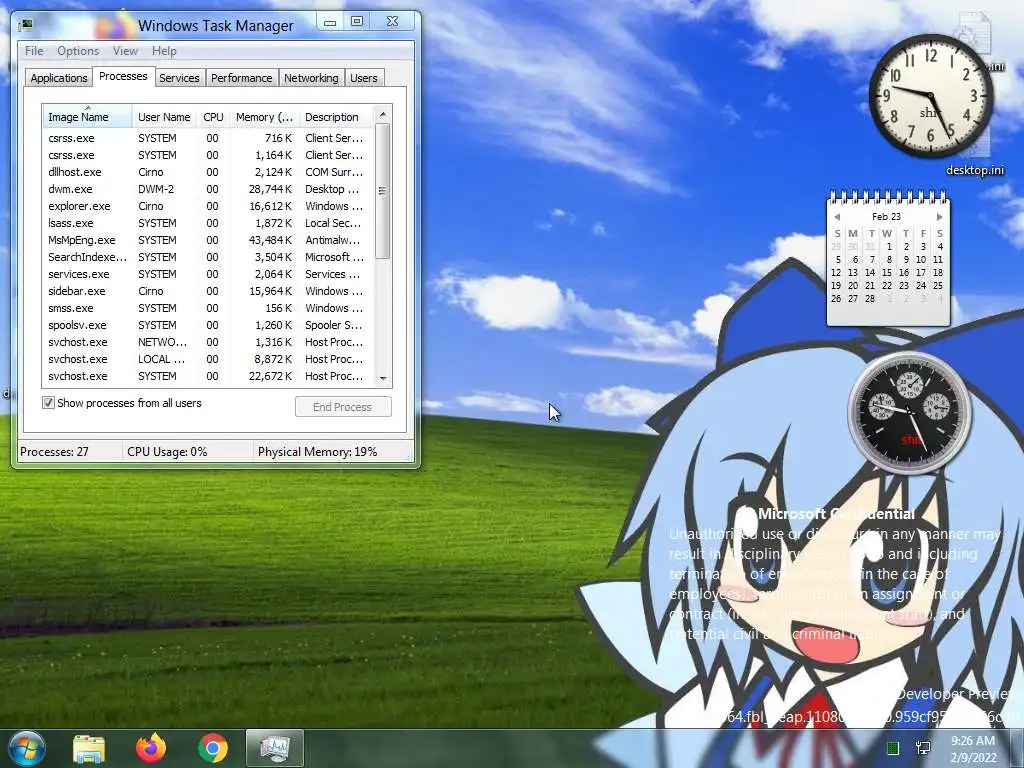
Task: Select the spoolsv.exe process row
Action: point(208,325)
